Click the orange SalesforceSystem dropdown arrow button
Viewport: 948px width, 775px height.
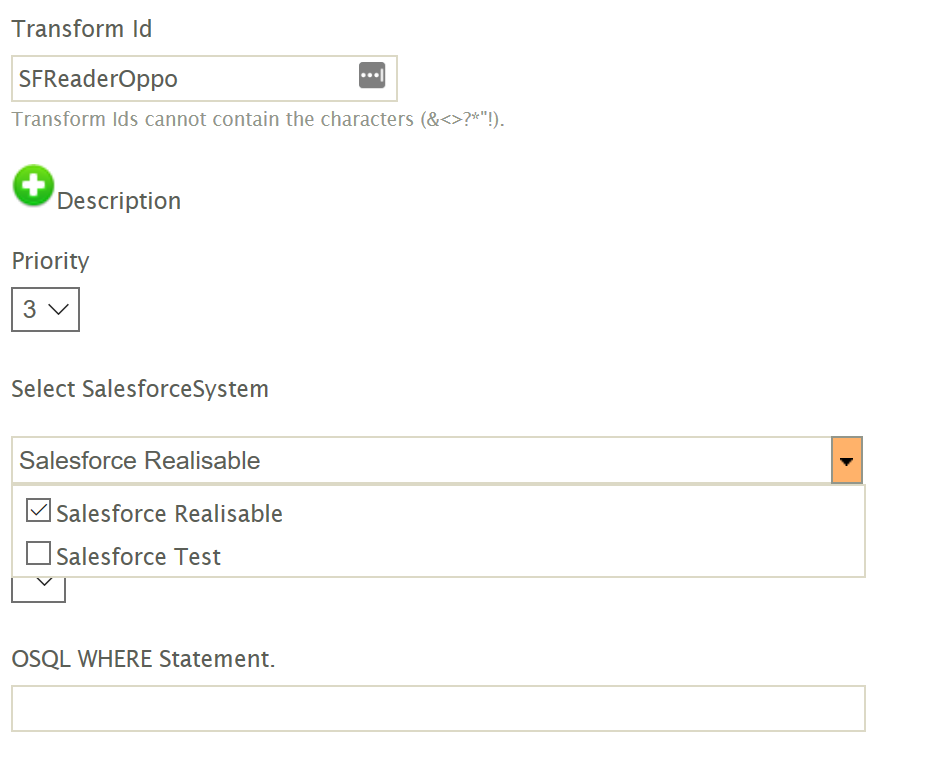(x=847, y=461)
